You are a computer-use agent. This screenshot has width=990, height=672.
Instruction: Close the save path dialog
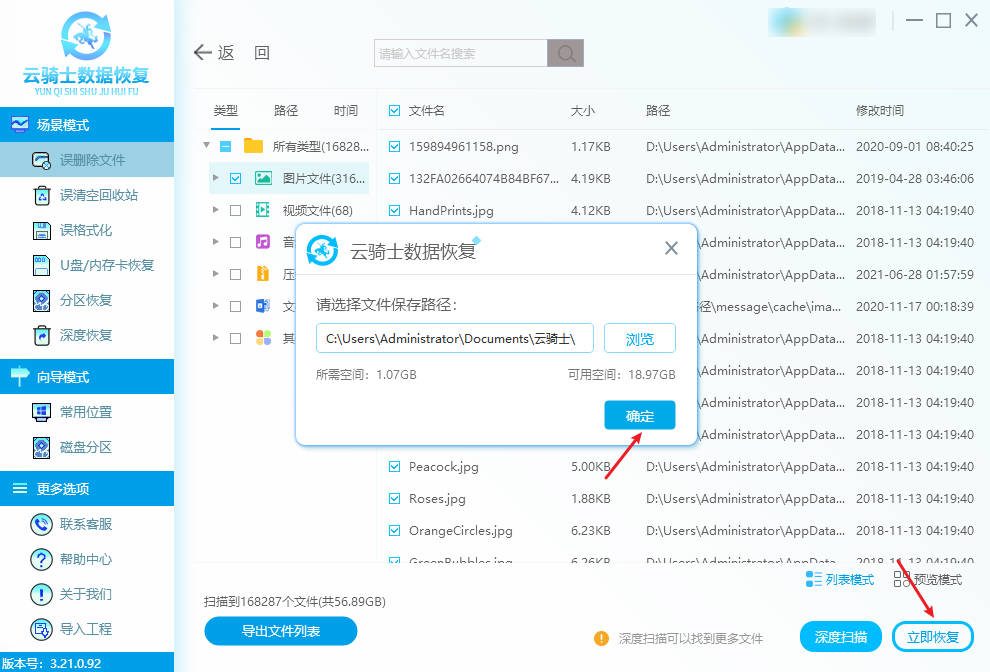671,248
